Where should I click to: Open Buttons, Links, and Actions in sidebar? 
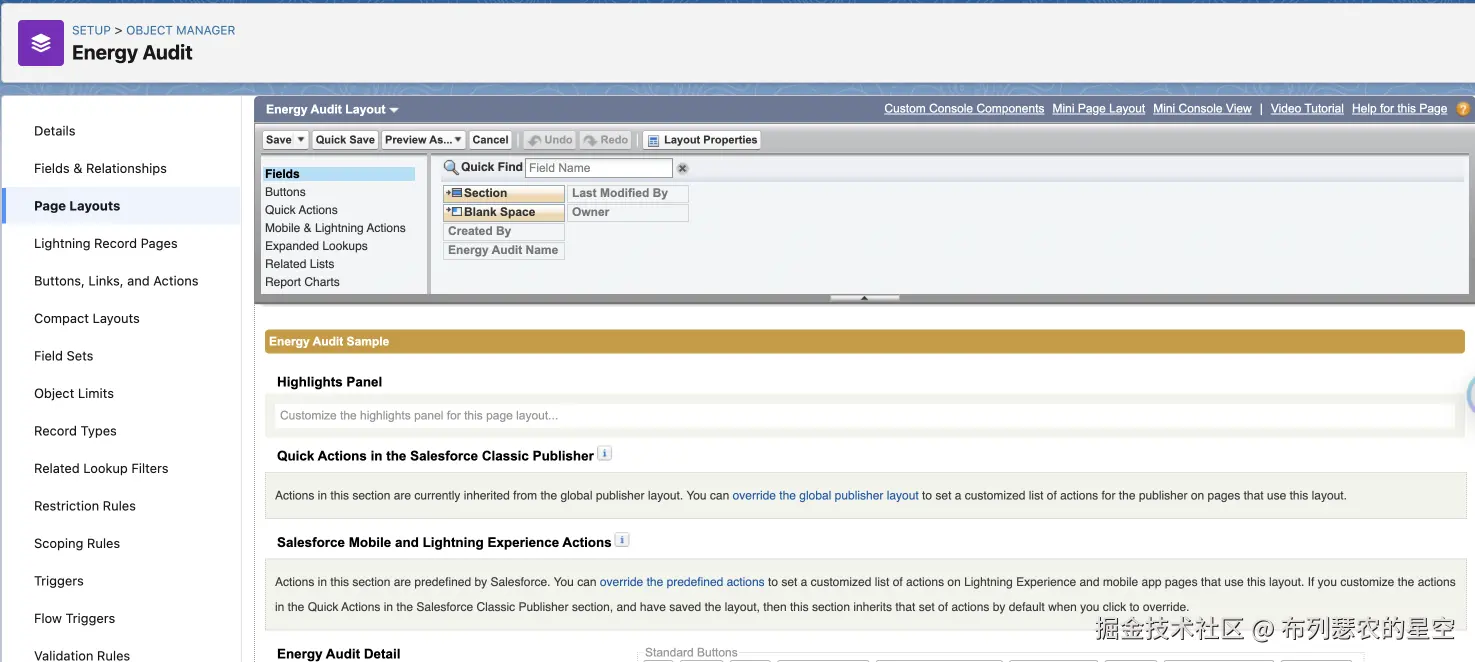point(116,281)
